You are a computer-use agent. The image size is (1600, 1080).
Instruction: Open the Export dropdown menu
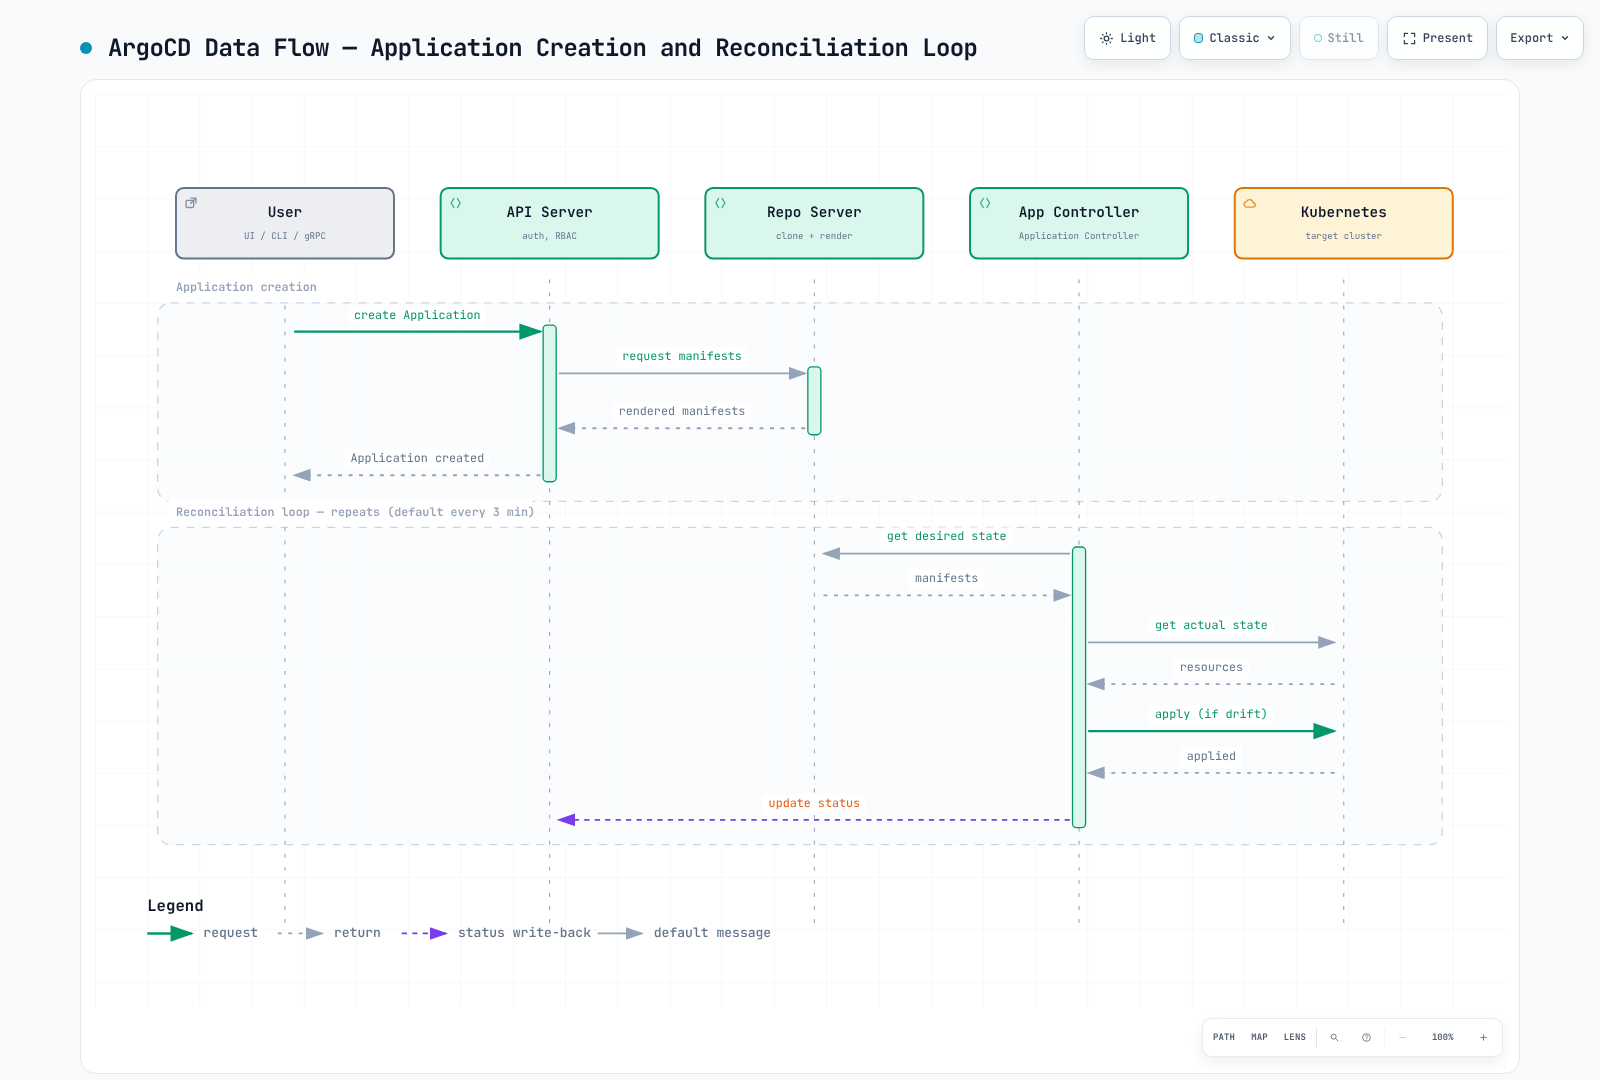[1539, 38]
